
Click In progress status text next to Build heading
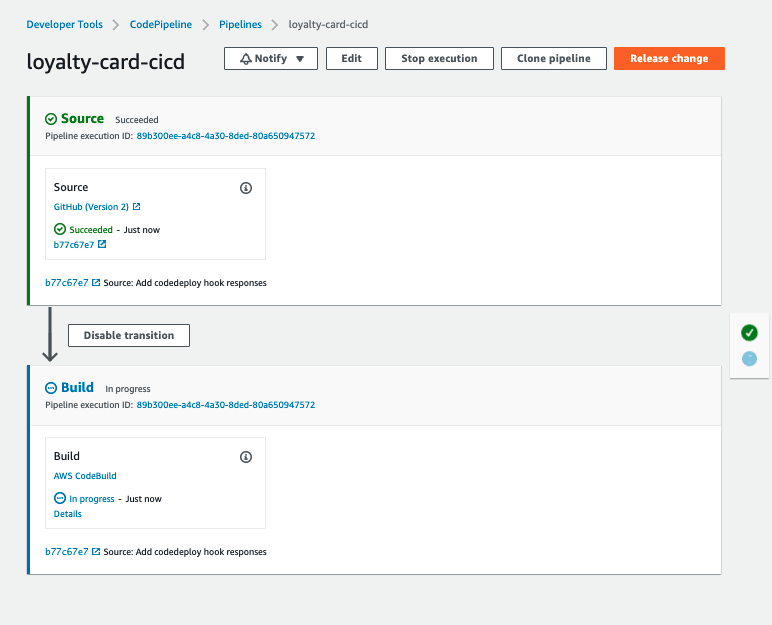pos(128,389)
